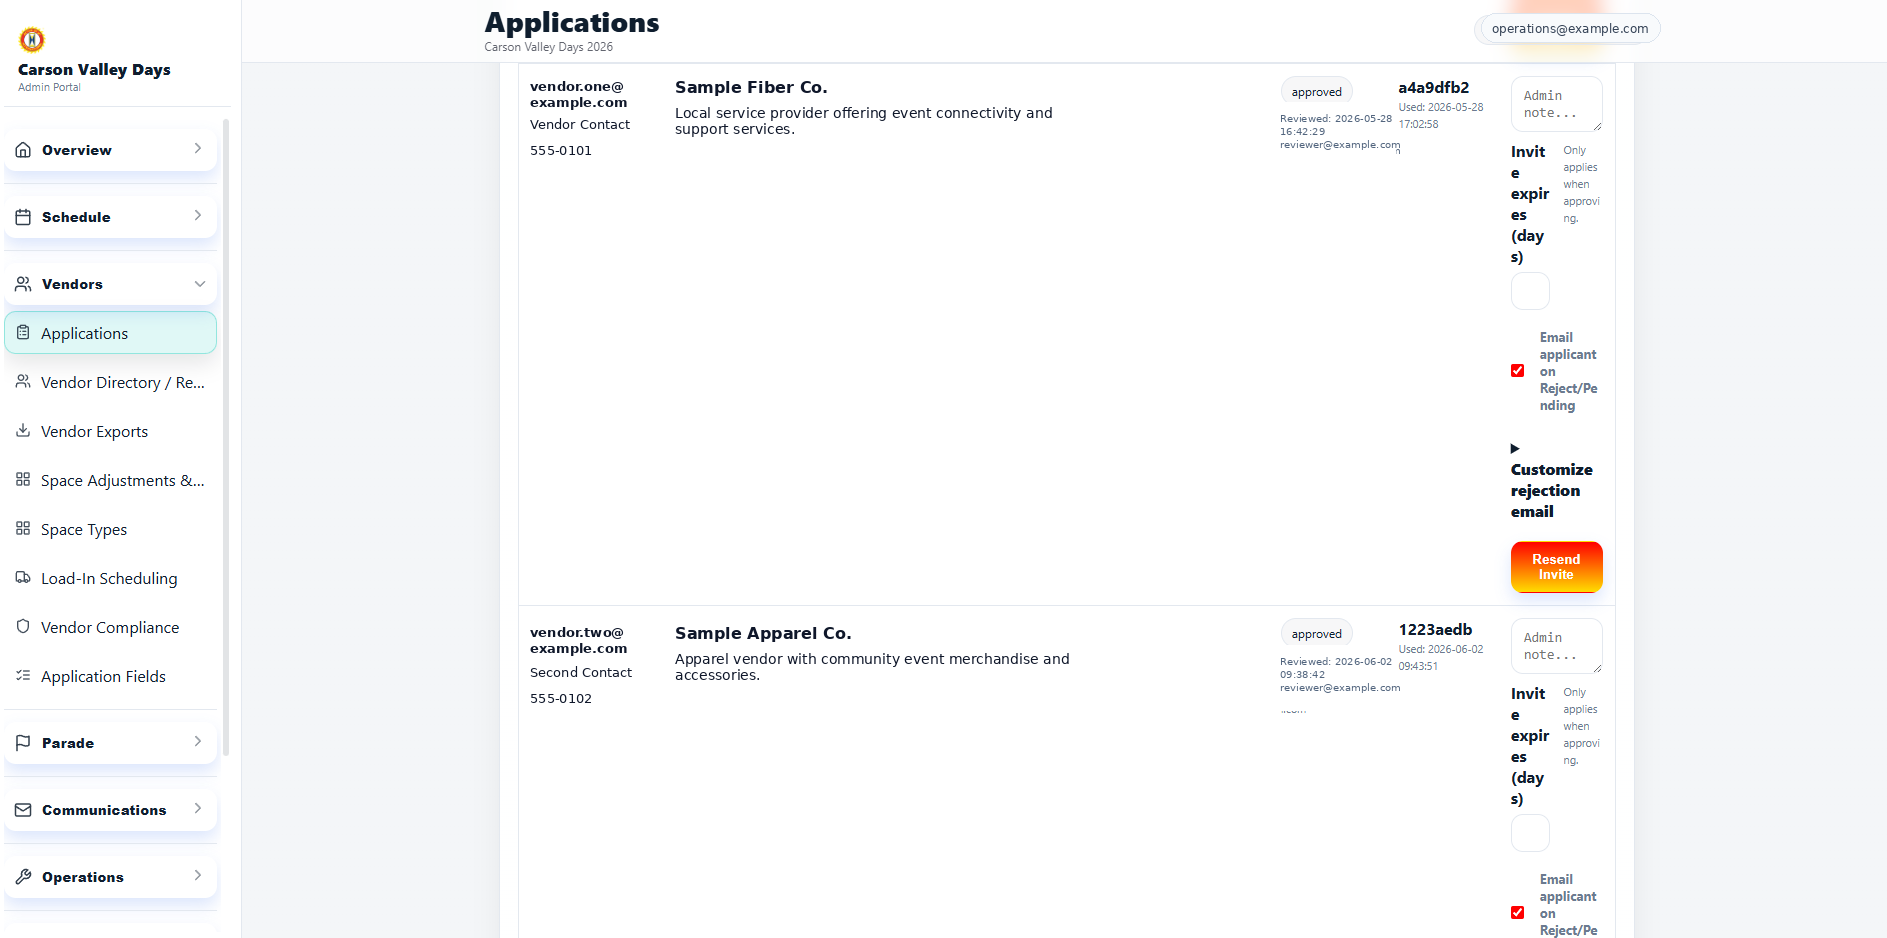
Task: Open Space Adjustments sidebar item
Action: click(111, 480)
